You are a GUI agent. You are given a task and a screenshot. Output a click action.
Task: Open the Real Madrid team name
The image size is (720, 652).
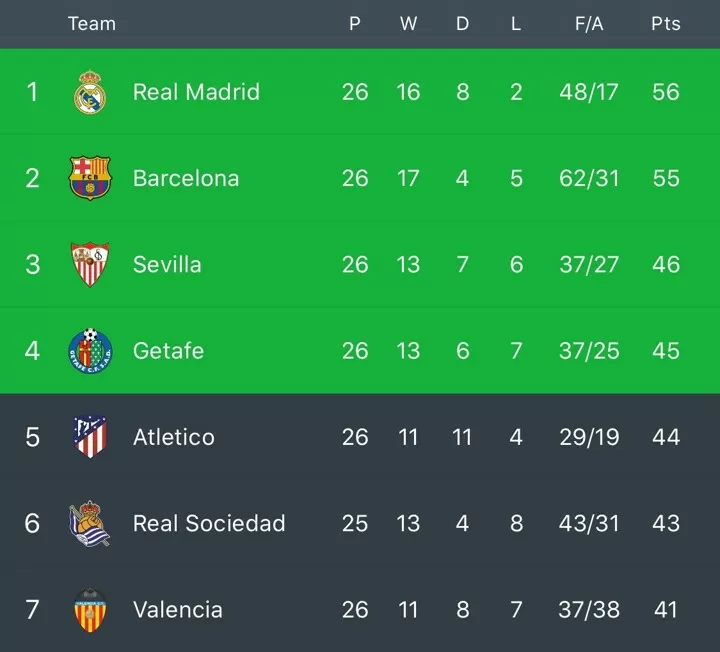coord(196,92)
